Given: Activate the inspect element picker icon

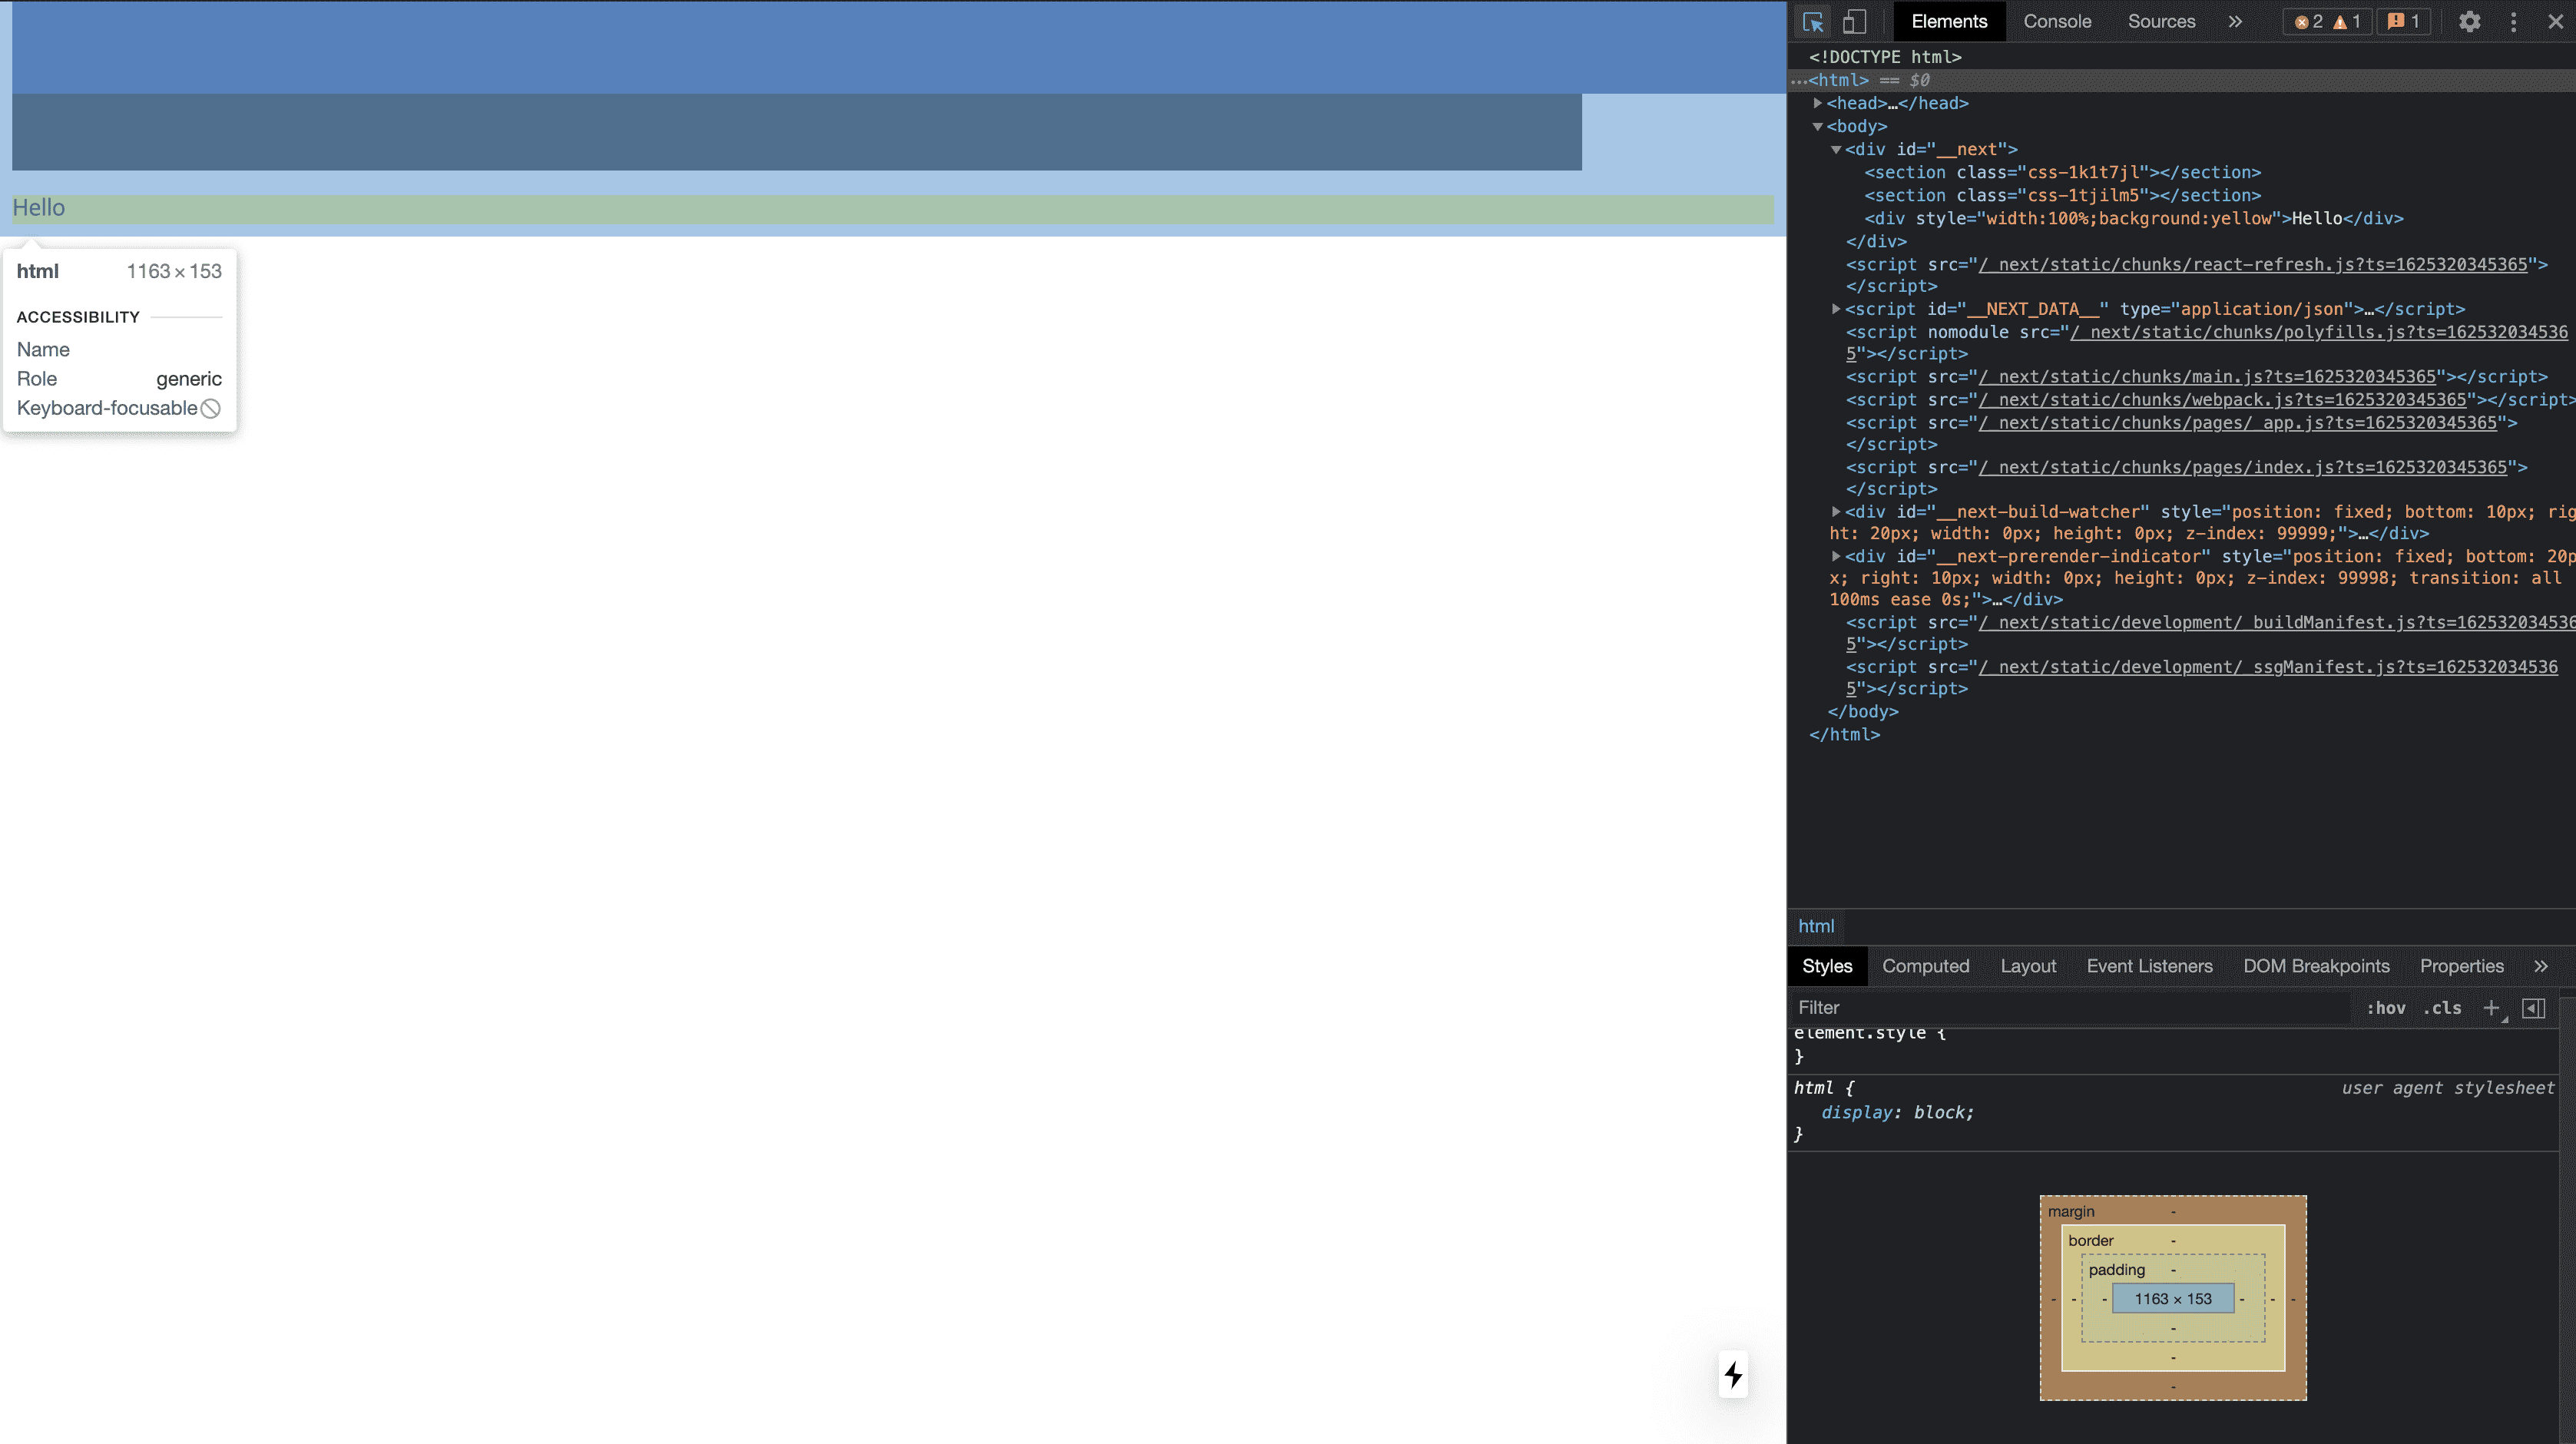Looking at the screenshot, I should (1813, 21).
